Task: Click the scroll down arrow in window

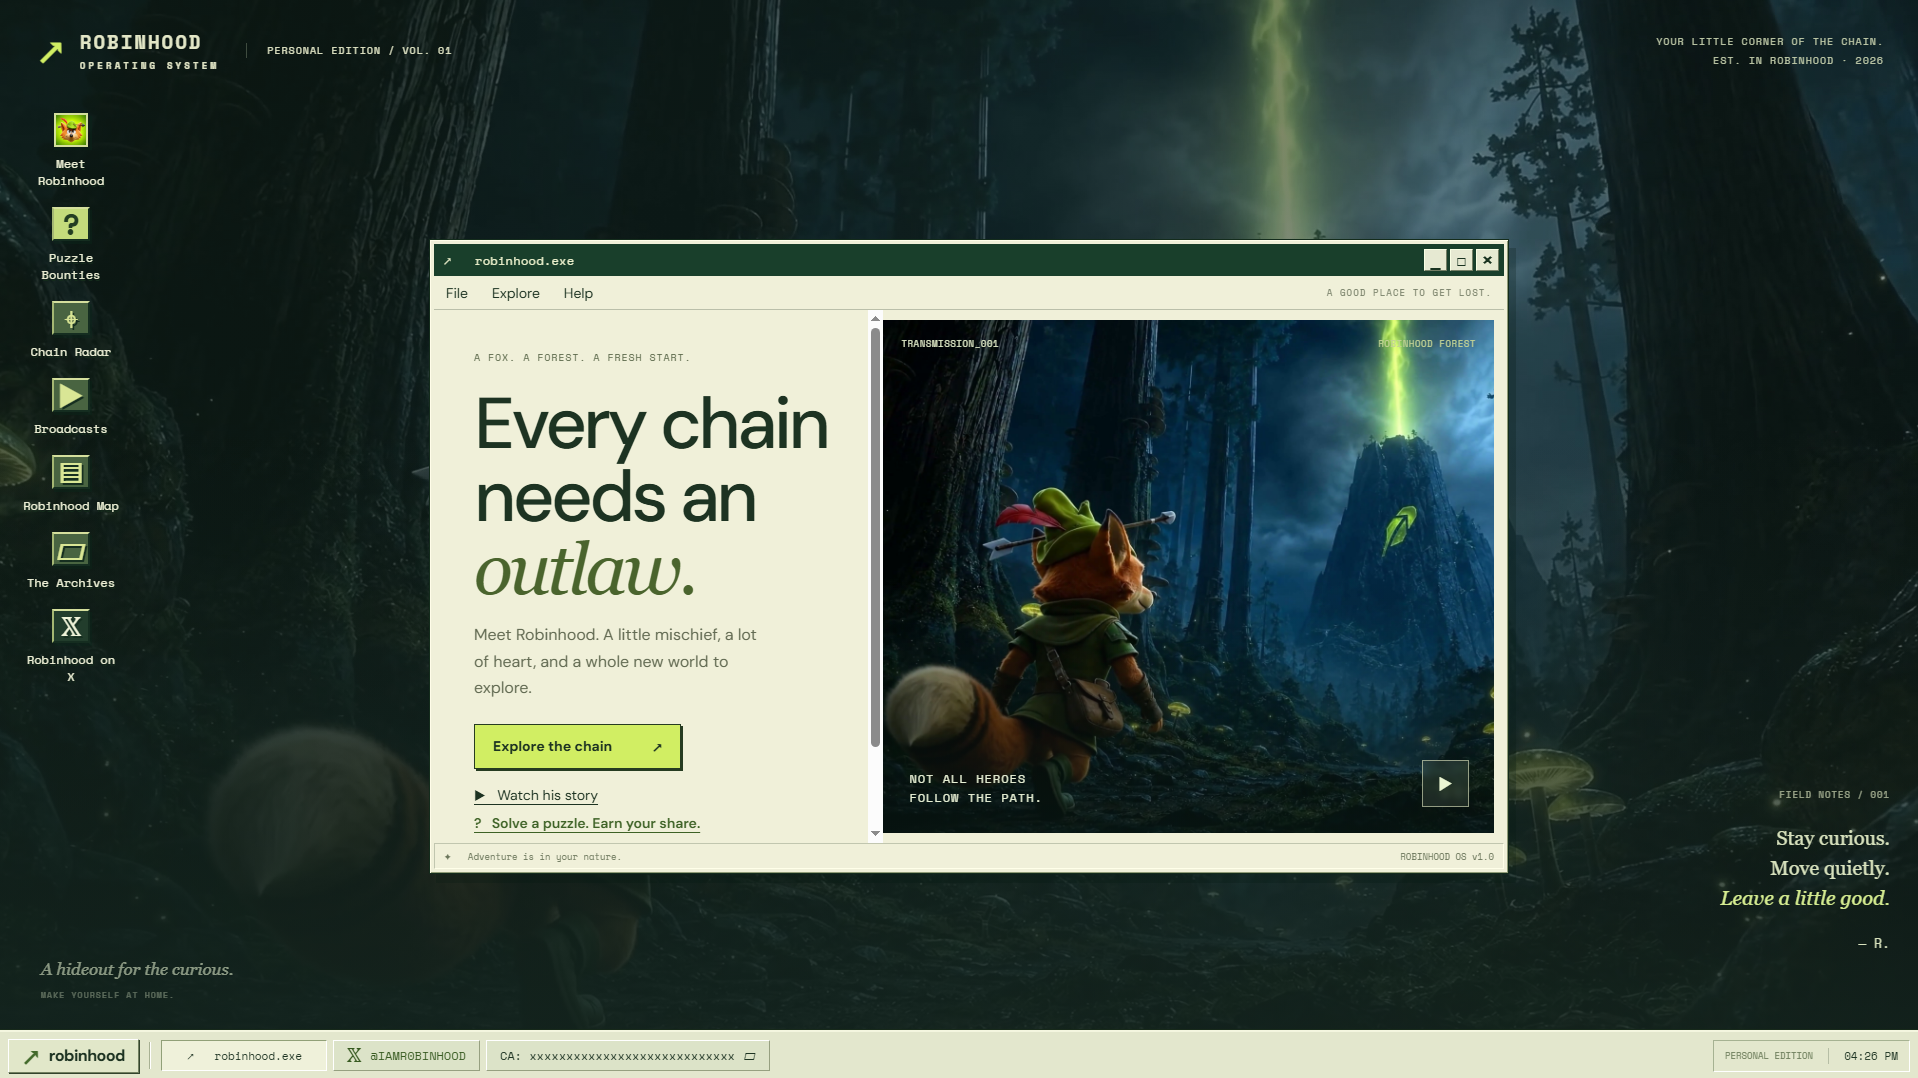Action: [x=875, y=833]
